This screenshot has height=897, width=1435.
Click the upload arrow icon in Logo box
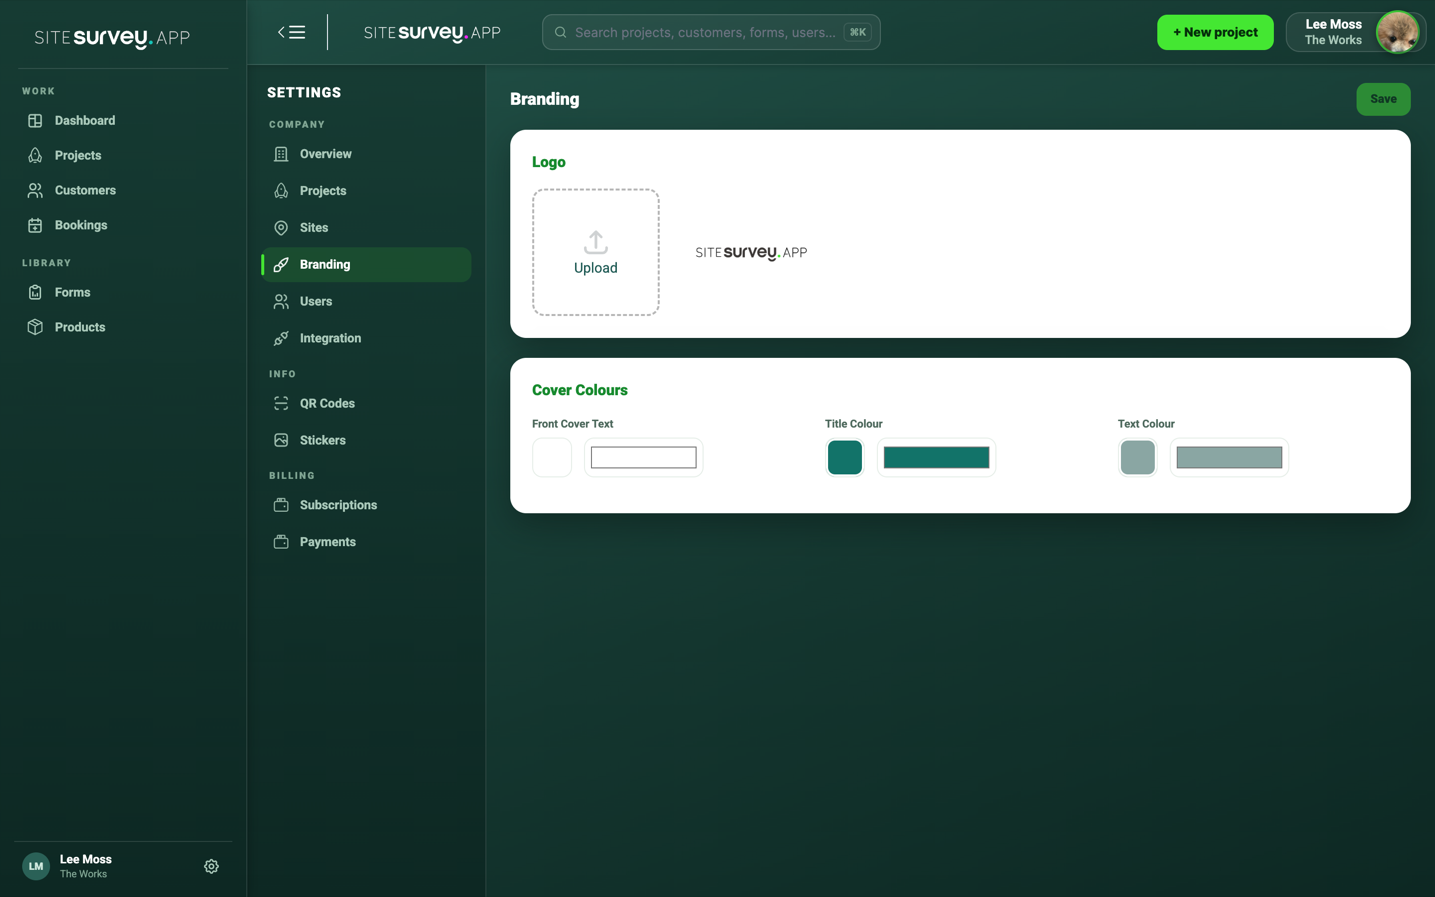pyautogui.click(x=596, y=242)
